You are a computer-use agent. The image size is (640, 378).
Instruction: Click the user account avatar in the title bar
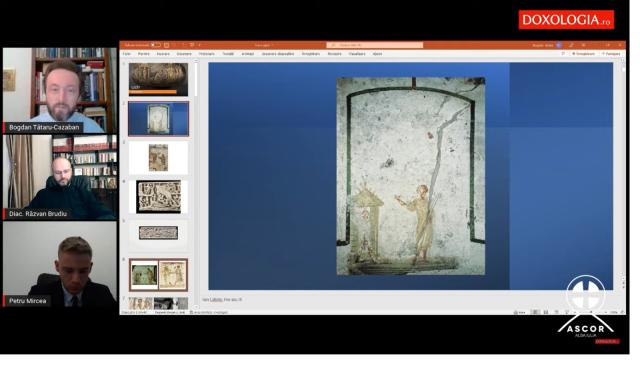(x=559, y=45)
